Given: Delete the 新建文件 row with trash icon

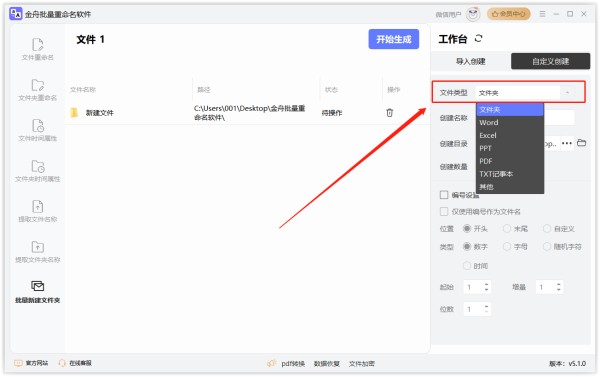Looking at the screenshot, I should pyautogui.click(x=390, y=113).
